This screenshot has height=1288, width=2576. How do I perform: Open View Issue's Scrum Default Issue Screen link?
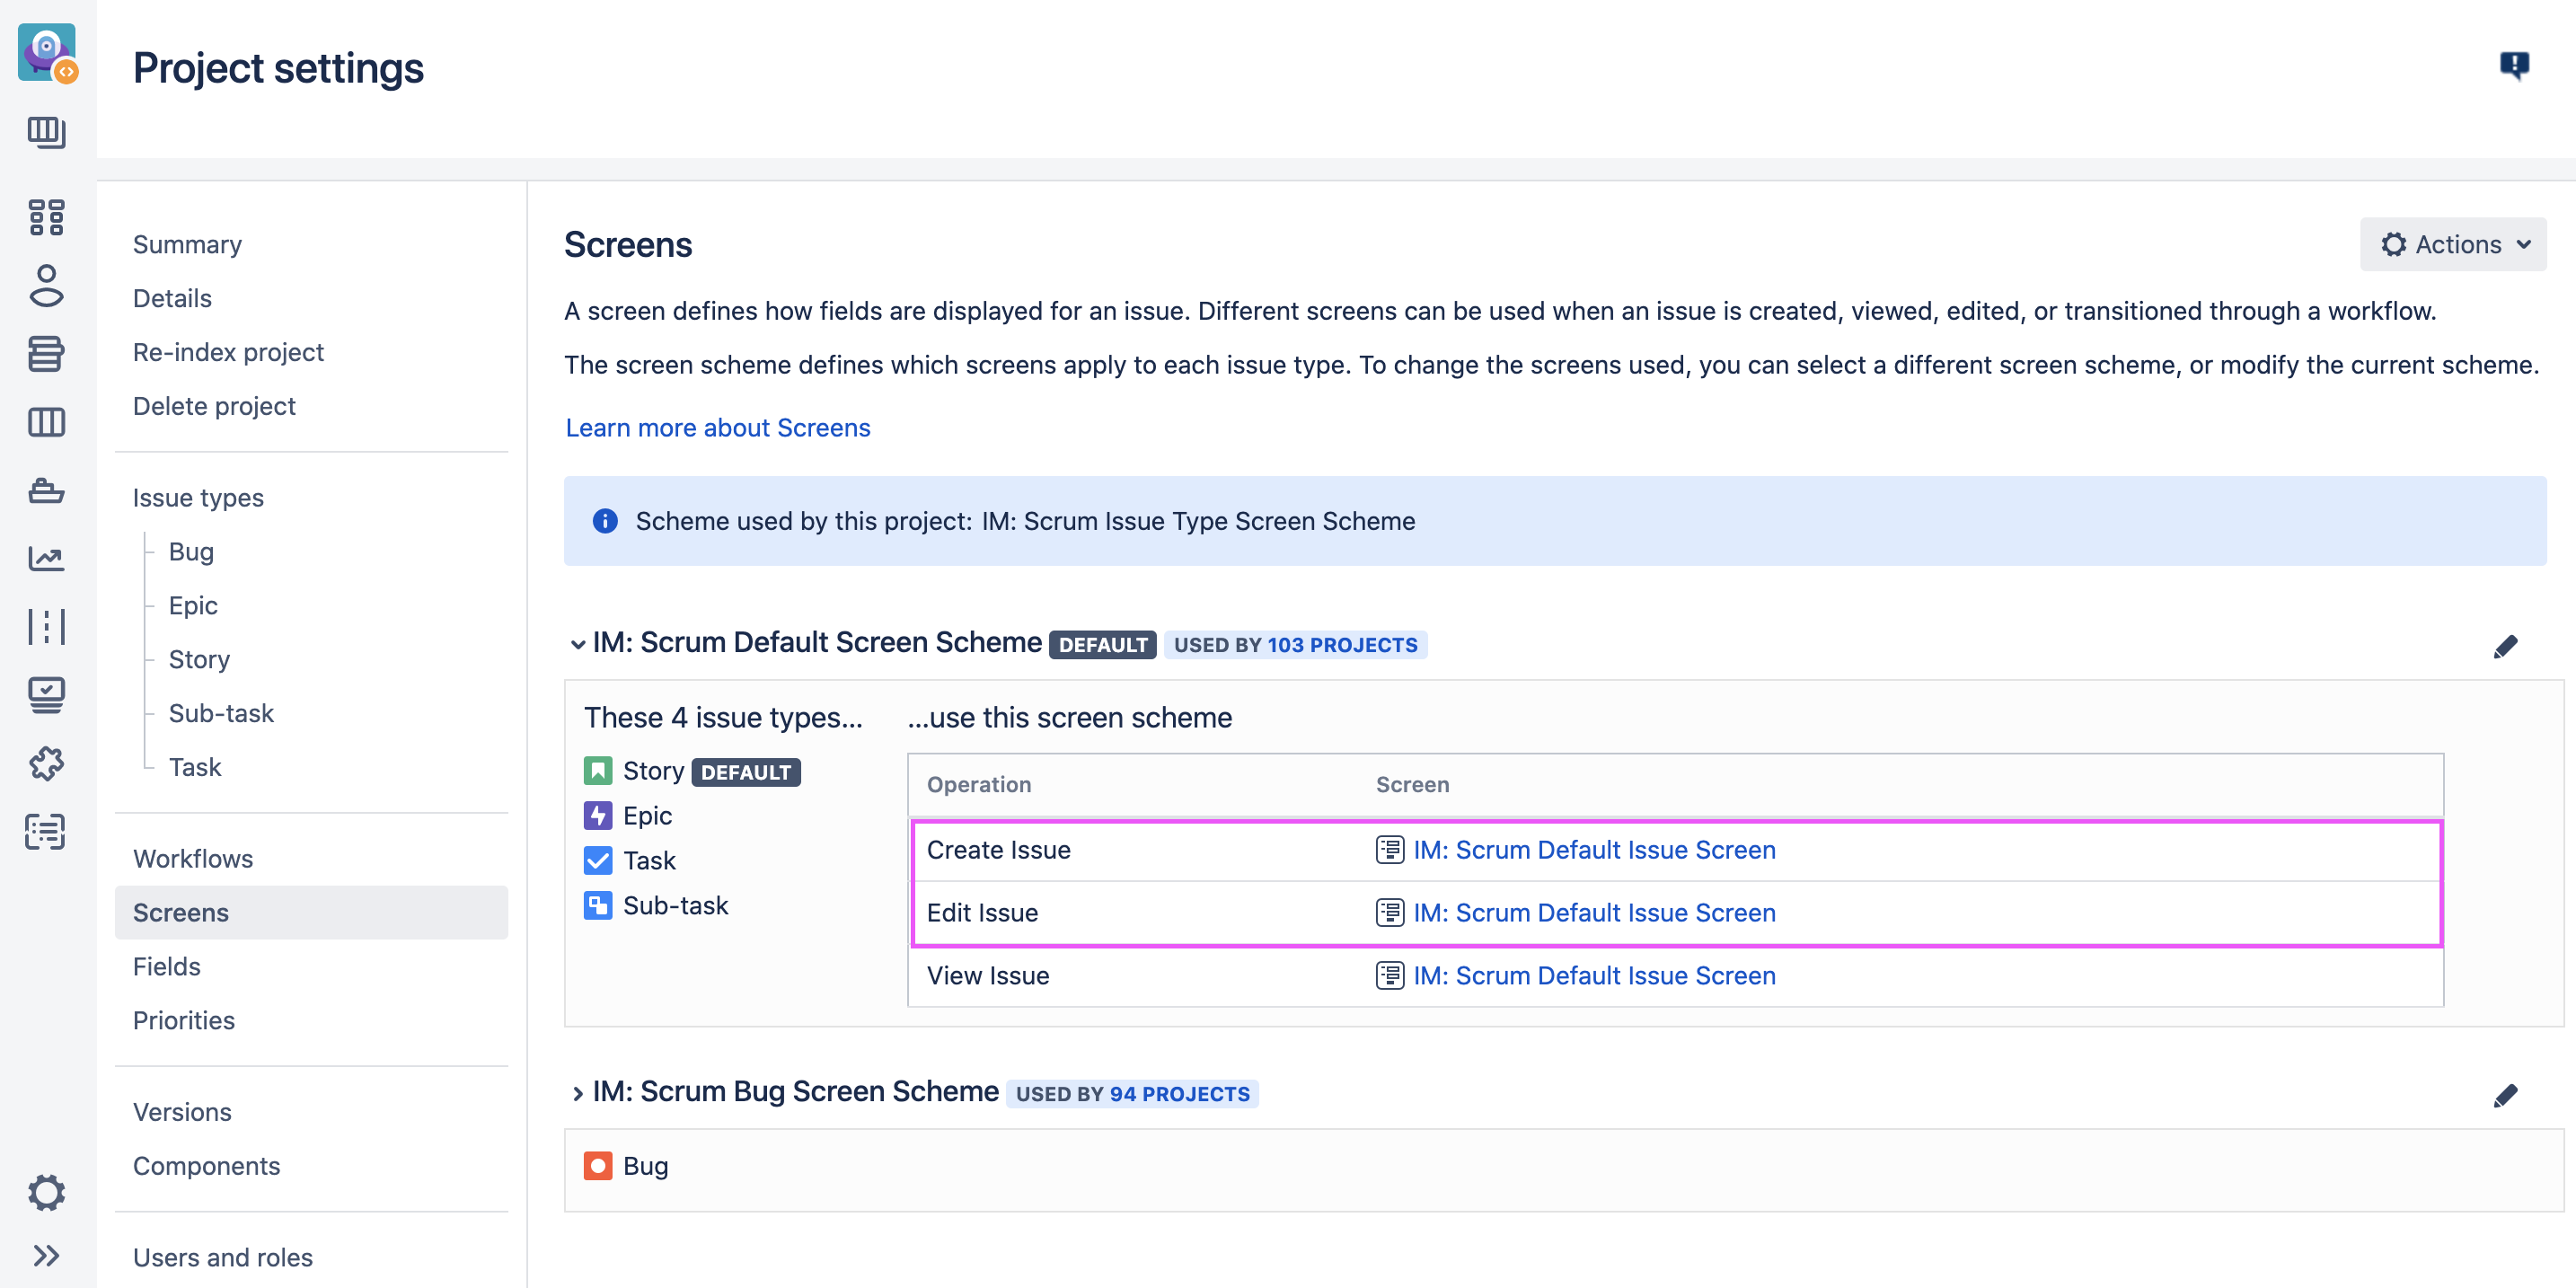click(1593, 975)
